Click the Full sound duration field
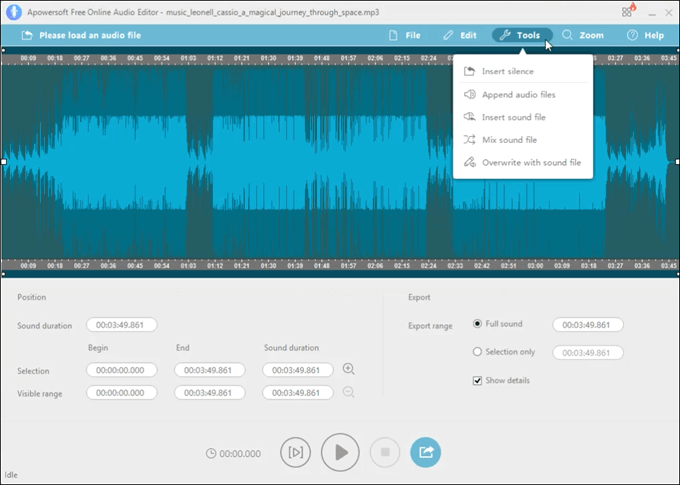The image size is (680, 486). point(588,325)
